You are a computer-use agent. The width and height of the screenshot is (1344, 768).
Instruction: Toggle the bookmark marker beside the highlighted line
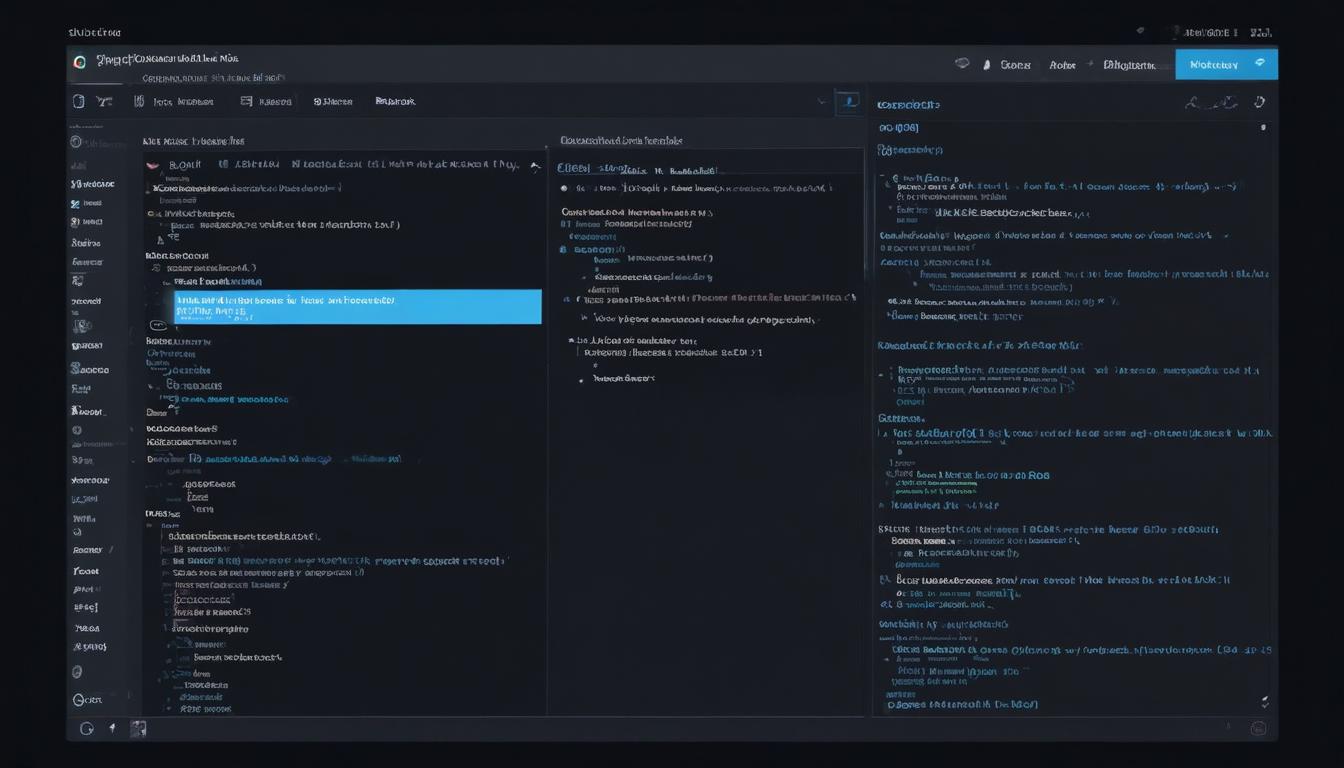pos(157,324)
